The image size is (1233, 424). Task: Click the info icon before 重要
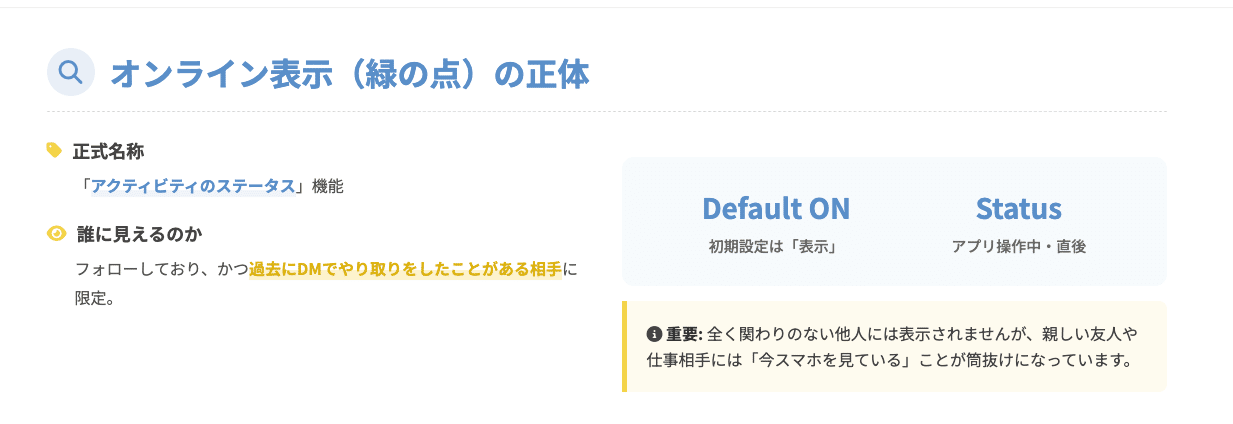(654, 332)
